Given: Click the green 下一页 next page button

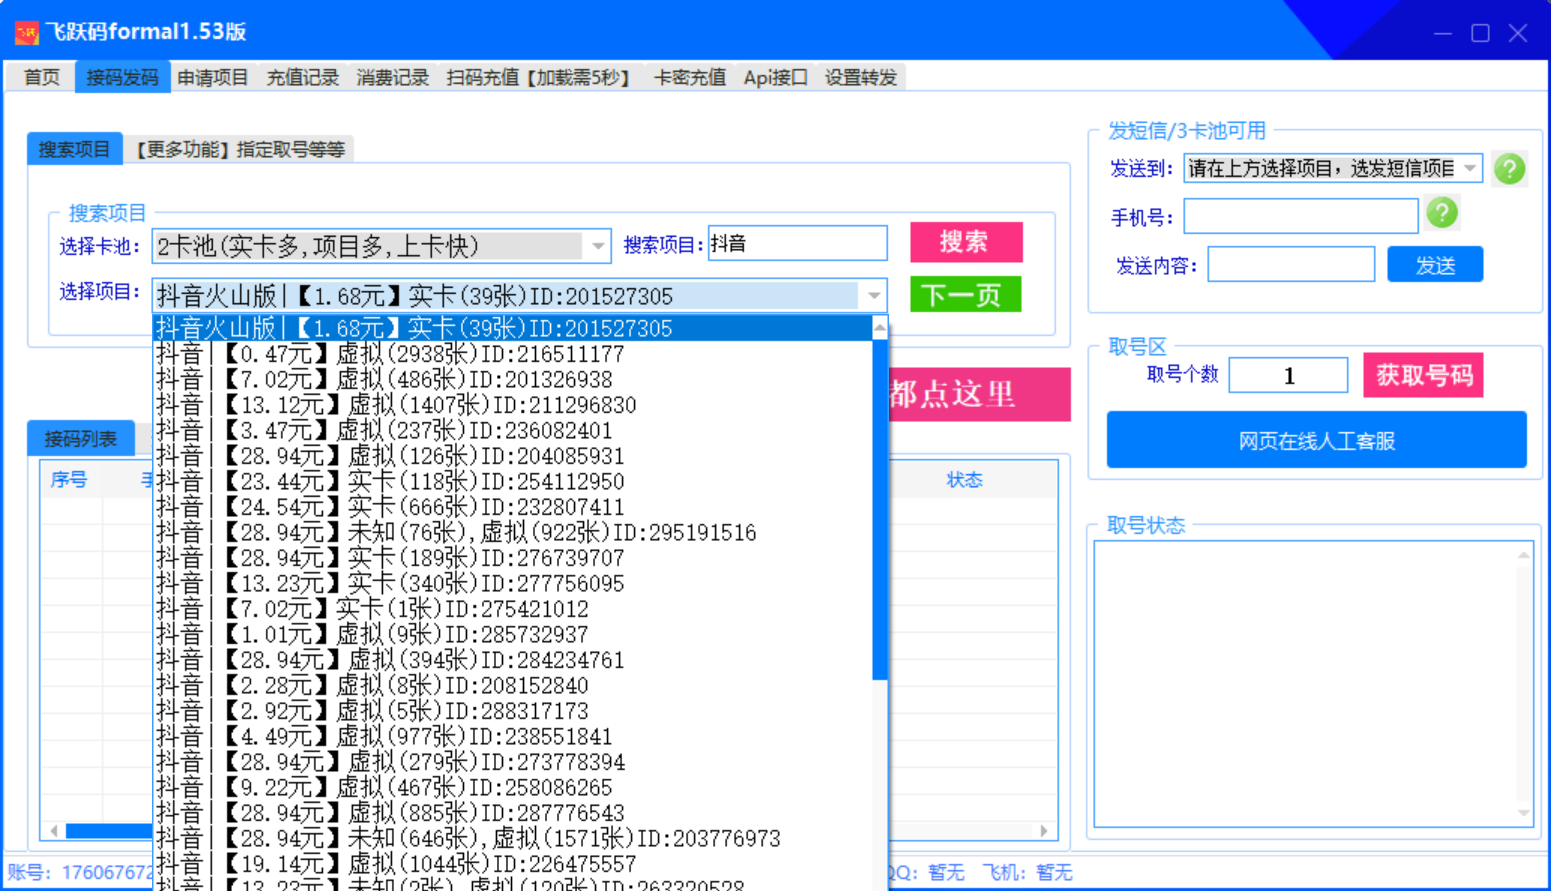Looking at the screenshot, I should (x=964, y=294).
